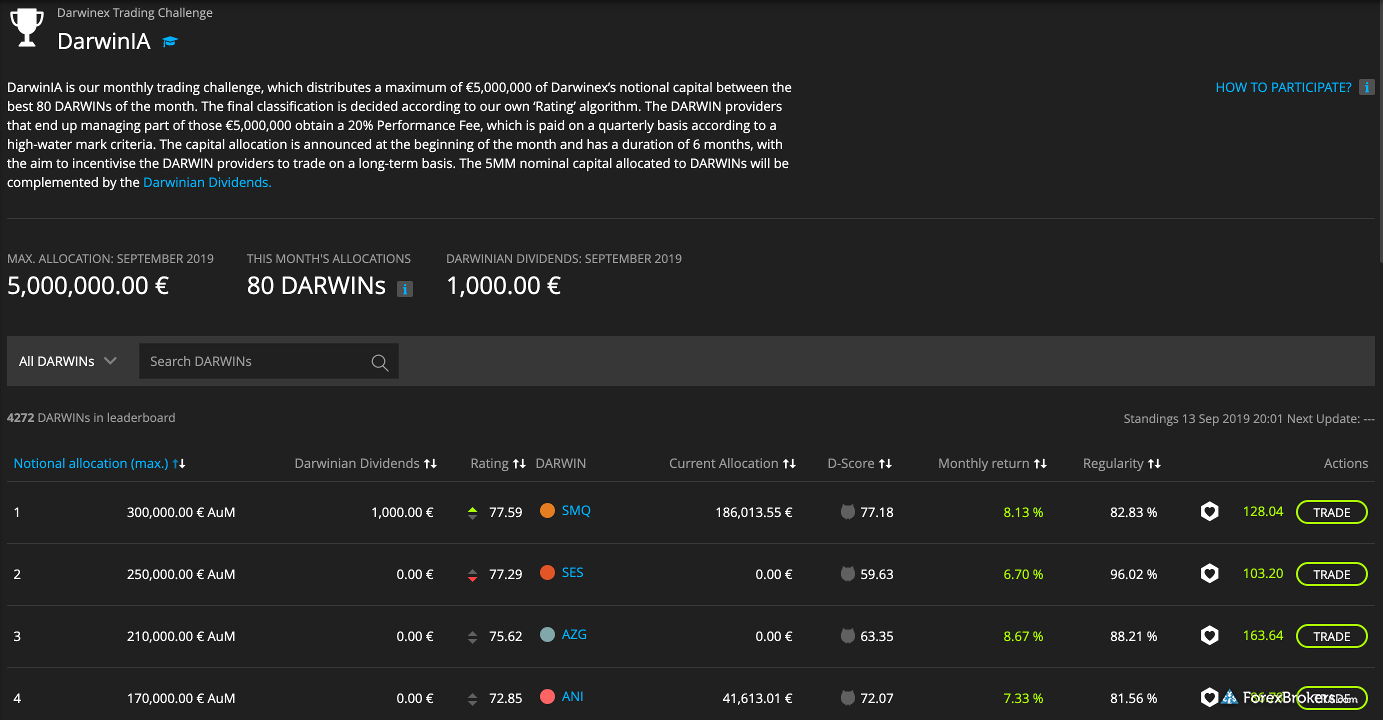Click the SES red-orange circle icon
The width and height of the screenshot is (1383, 720).
547,573
